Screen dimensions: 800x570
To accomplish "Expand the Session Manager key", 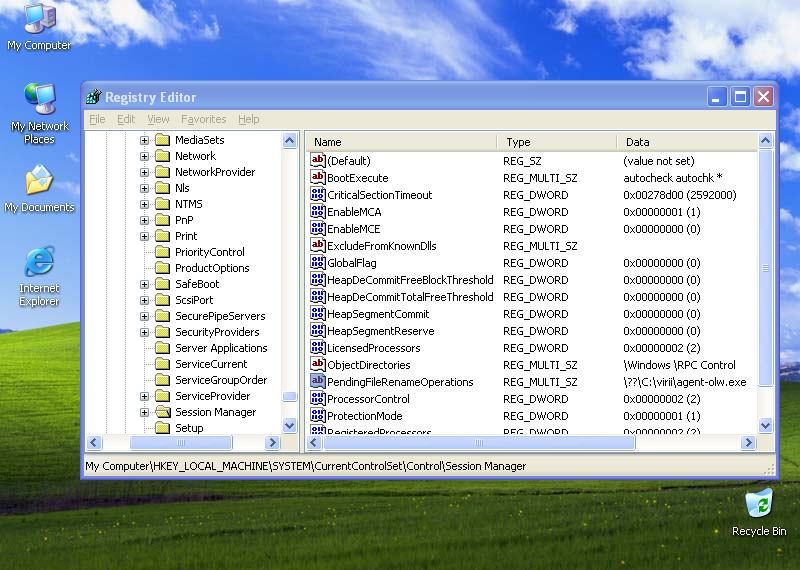I will click(144, 412).
